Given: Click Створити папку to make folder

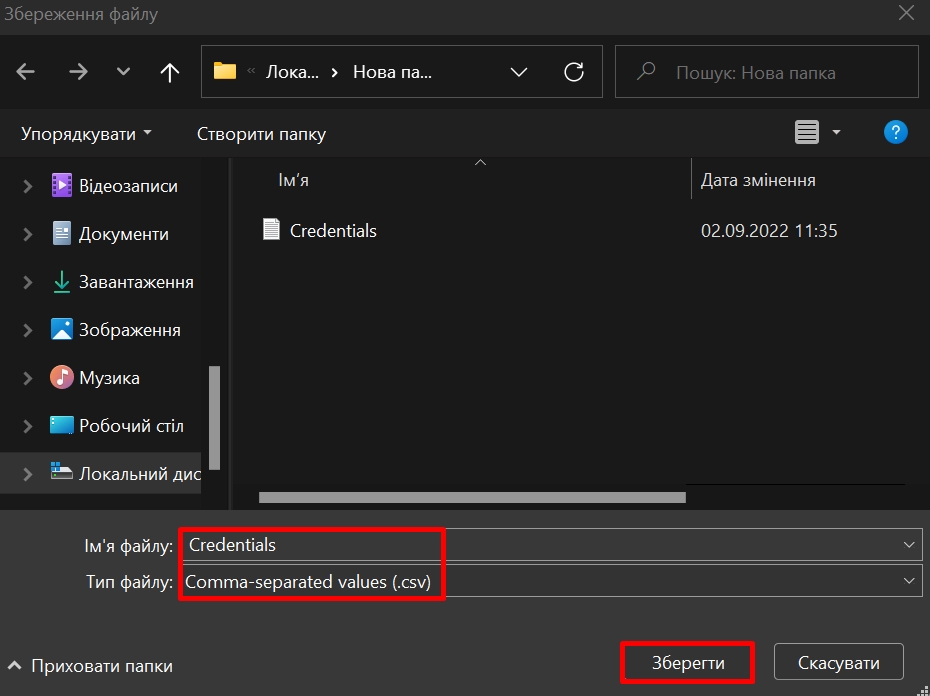Looking at the screenshot, I should pos(261,133).
